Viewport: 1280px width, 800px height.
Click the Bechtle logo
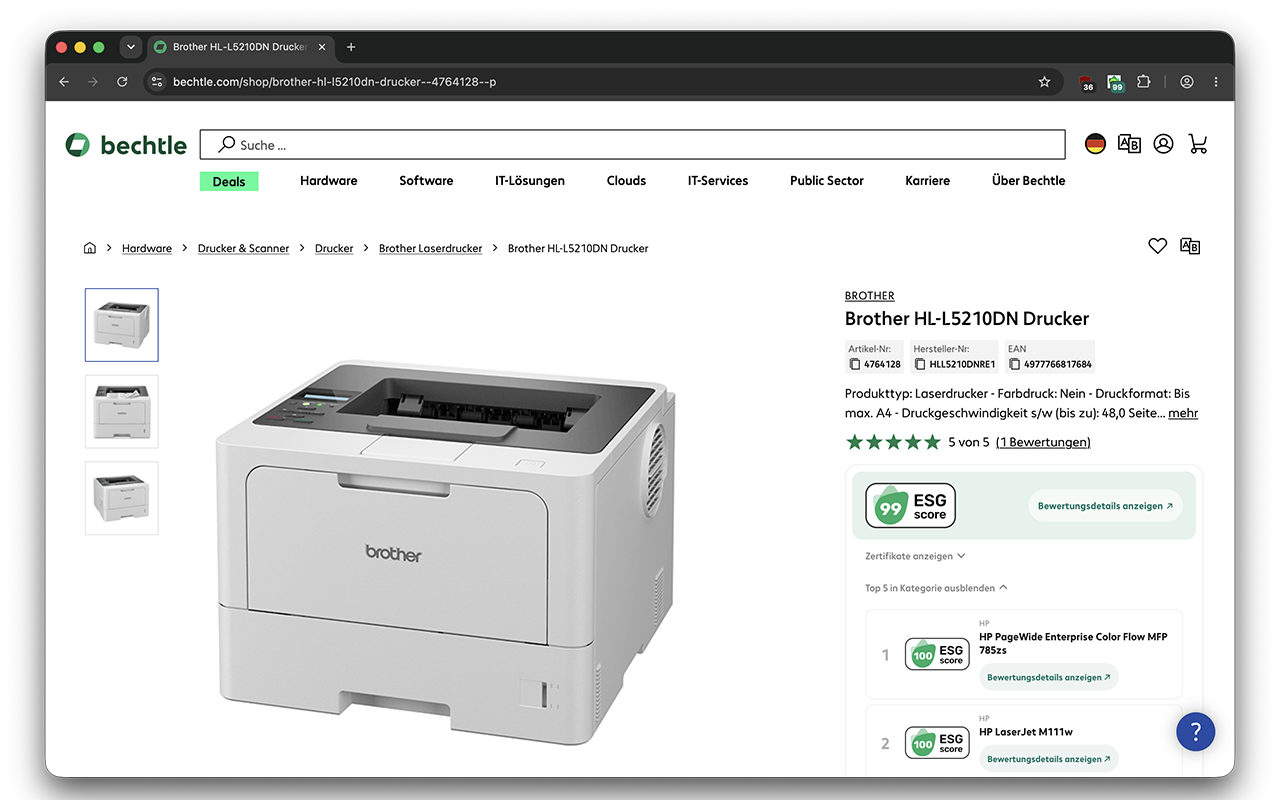(126, 145)
